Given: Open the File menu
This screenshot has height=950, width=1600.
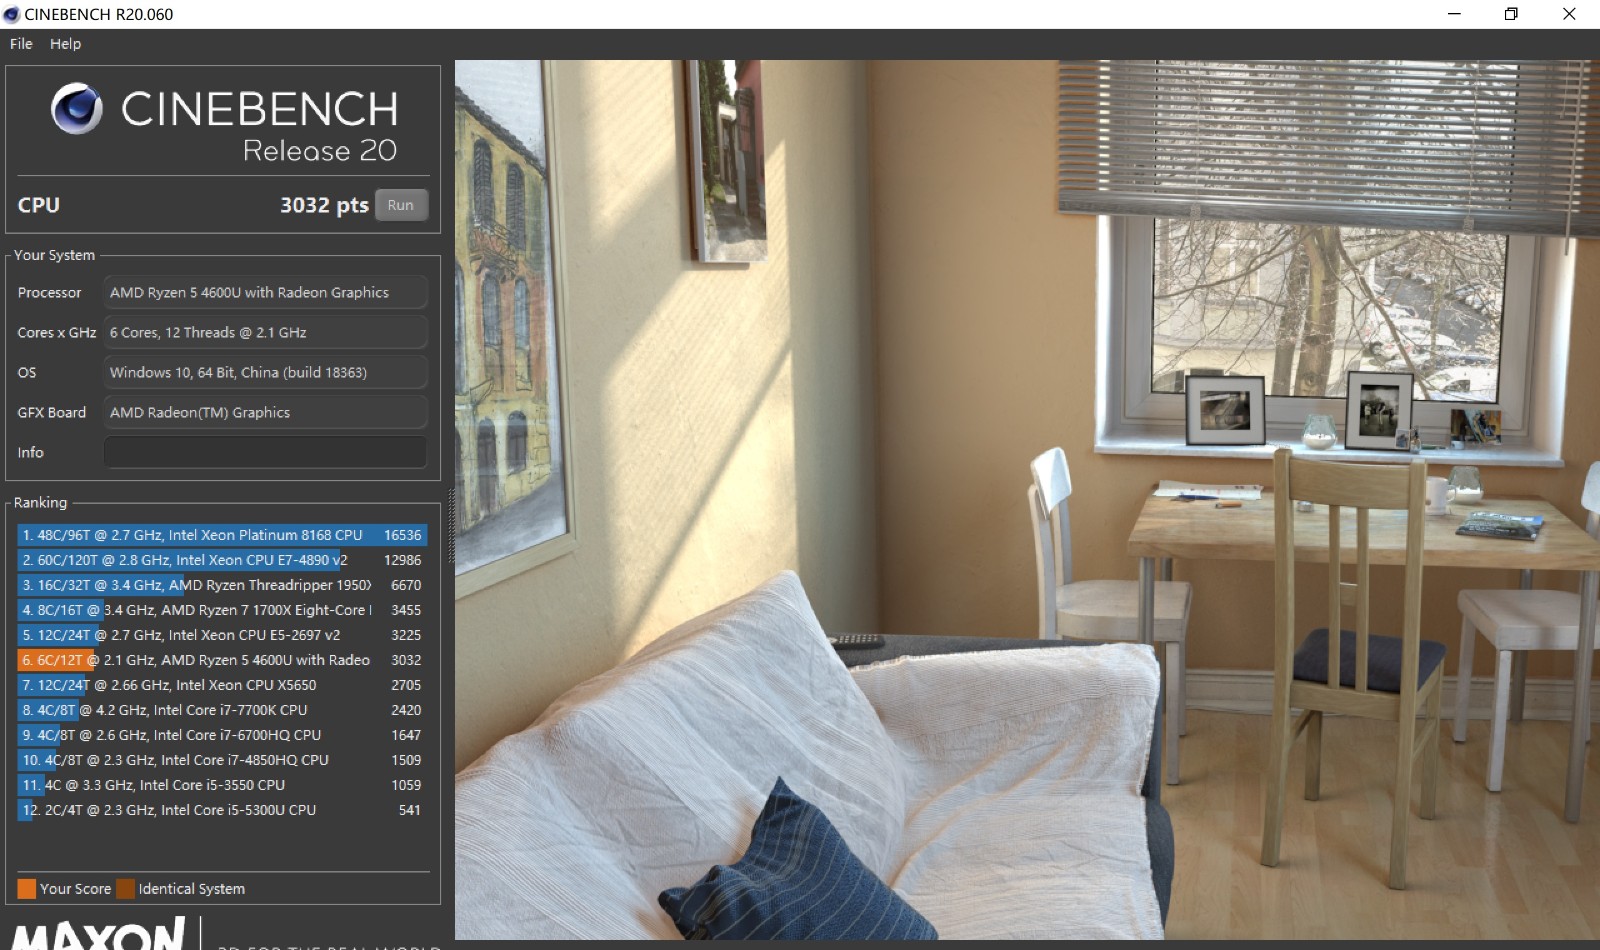Looking at the screenshot, I should pyautogui.click(x=21, y=44).
